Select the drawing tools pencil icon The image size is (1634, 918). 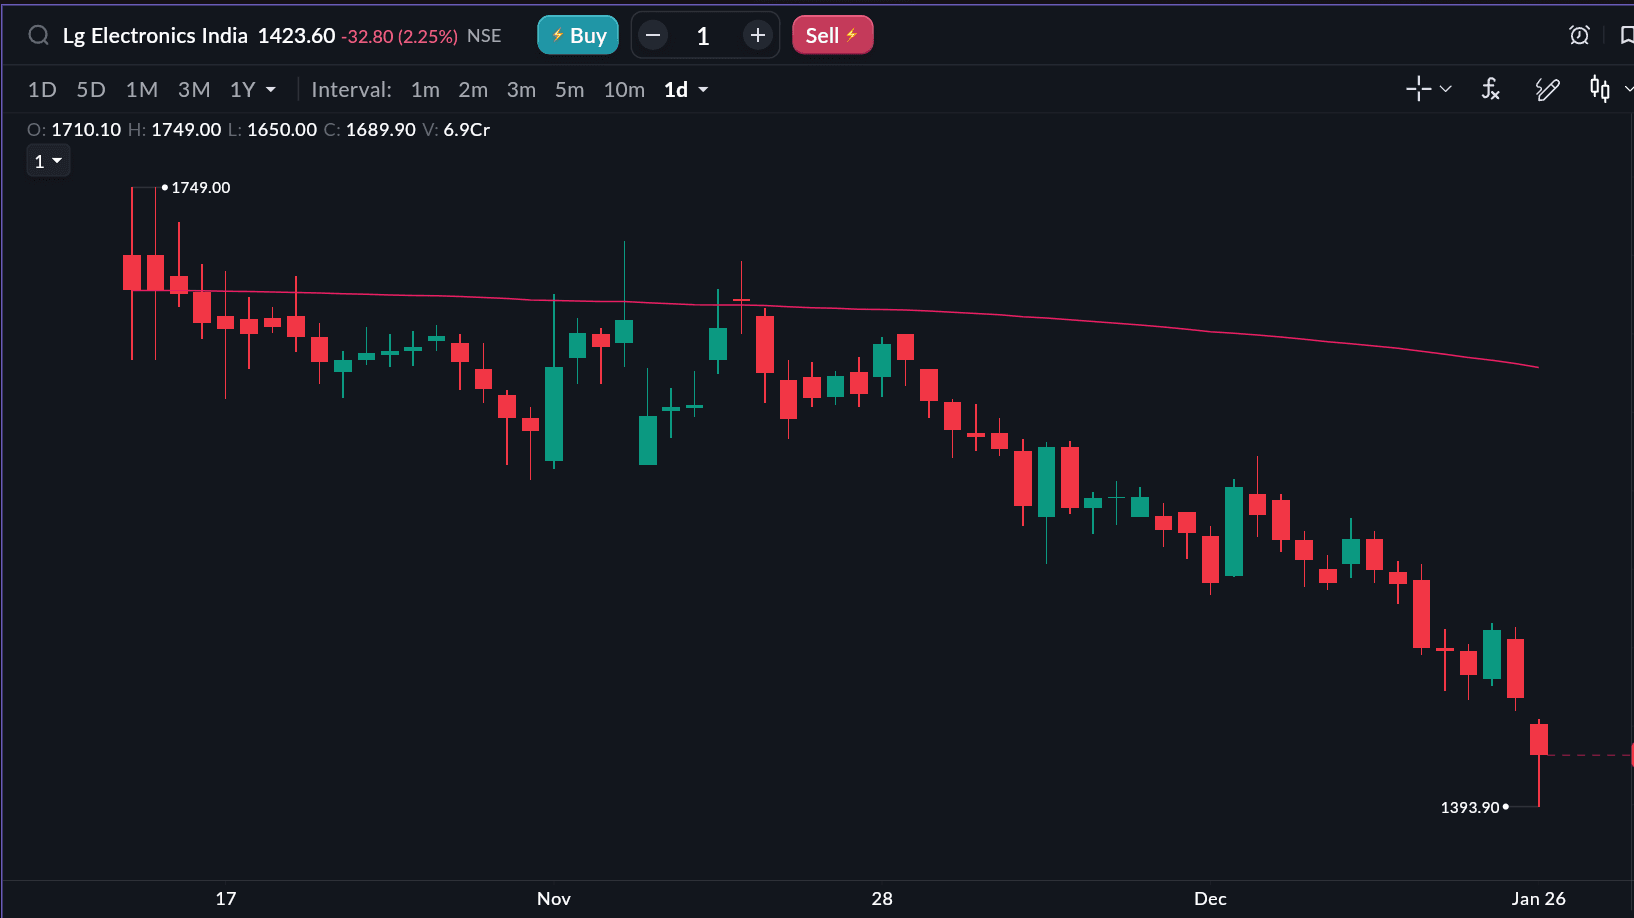tap(1547, 89)
